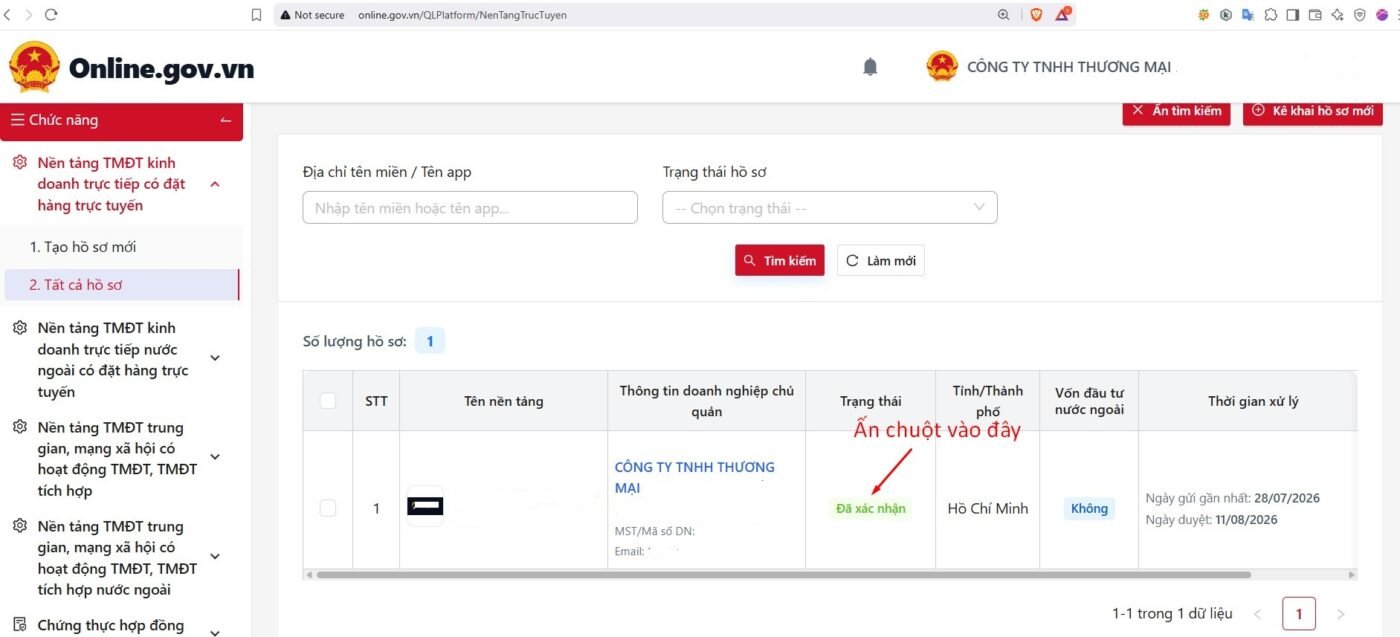Reload the page with the refresh icon

click(51, 15)
